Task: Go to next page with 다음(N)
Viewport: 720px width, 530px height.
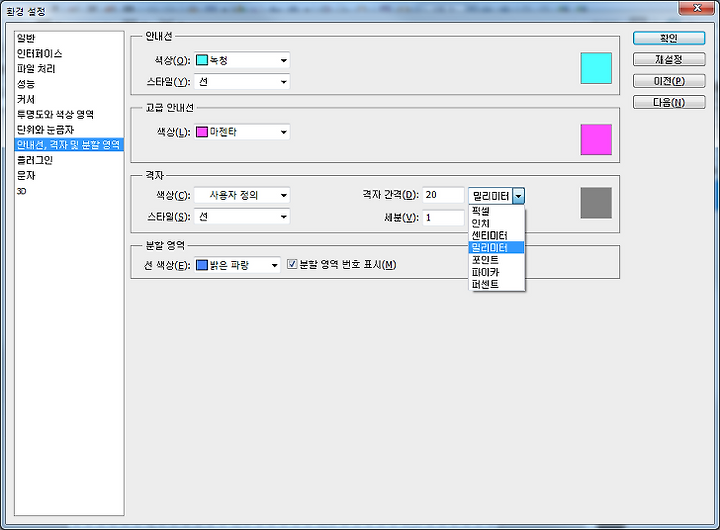Action: [x=669, y=102]
